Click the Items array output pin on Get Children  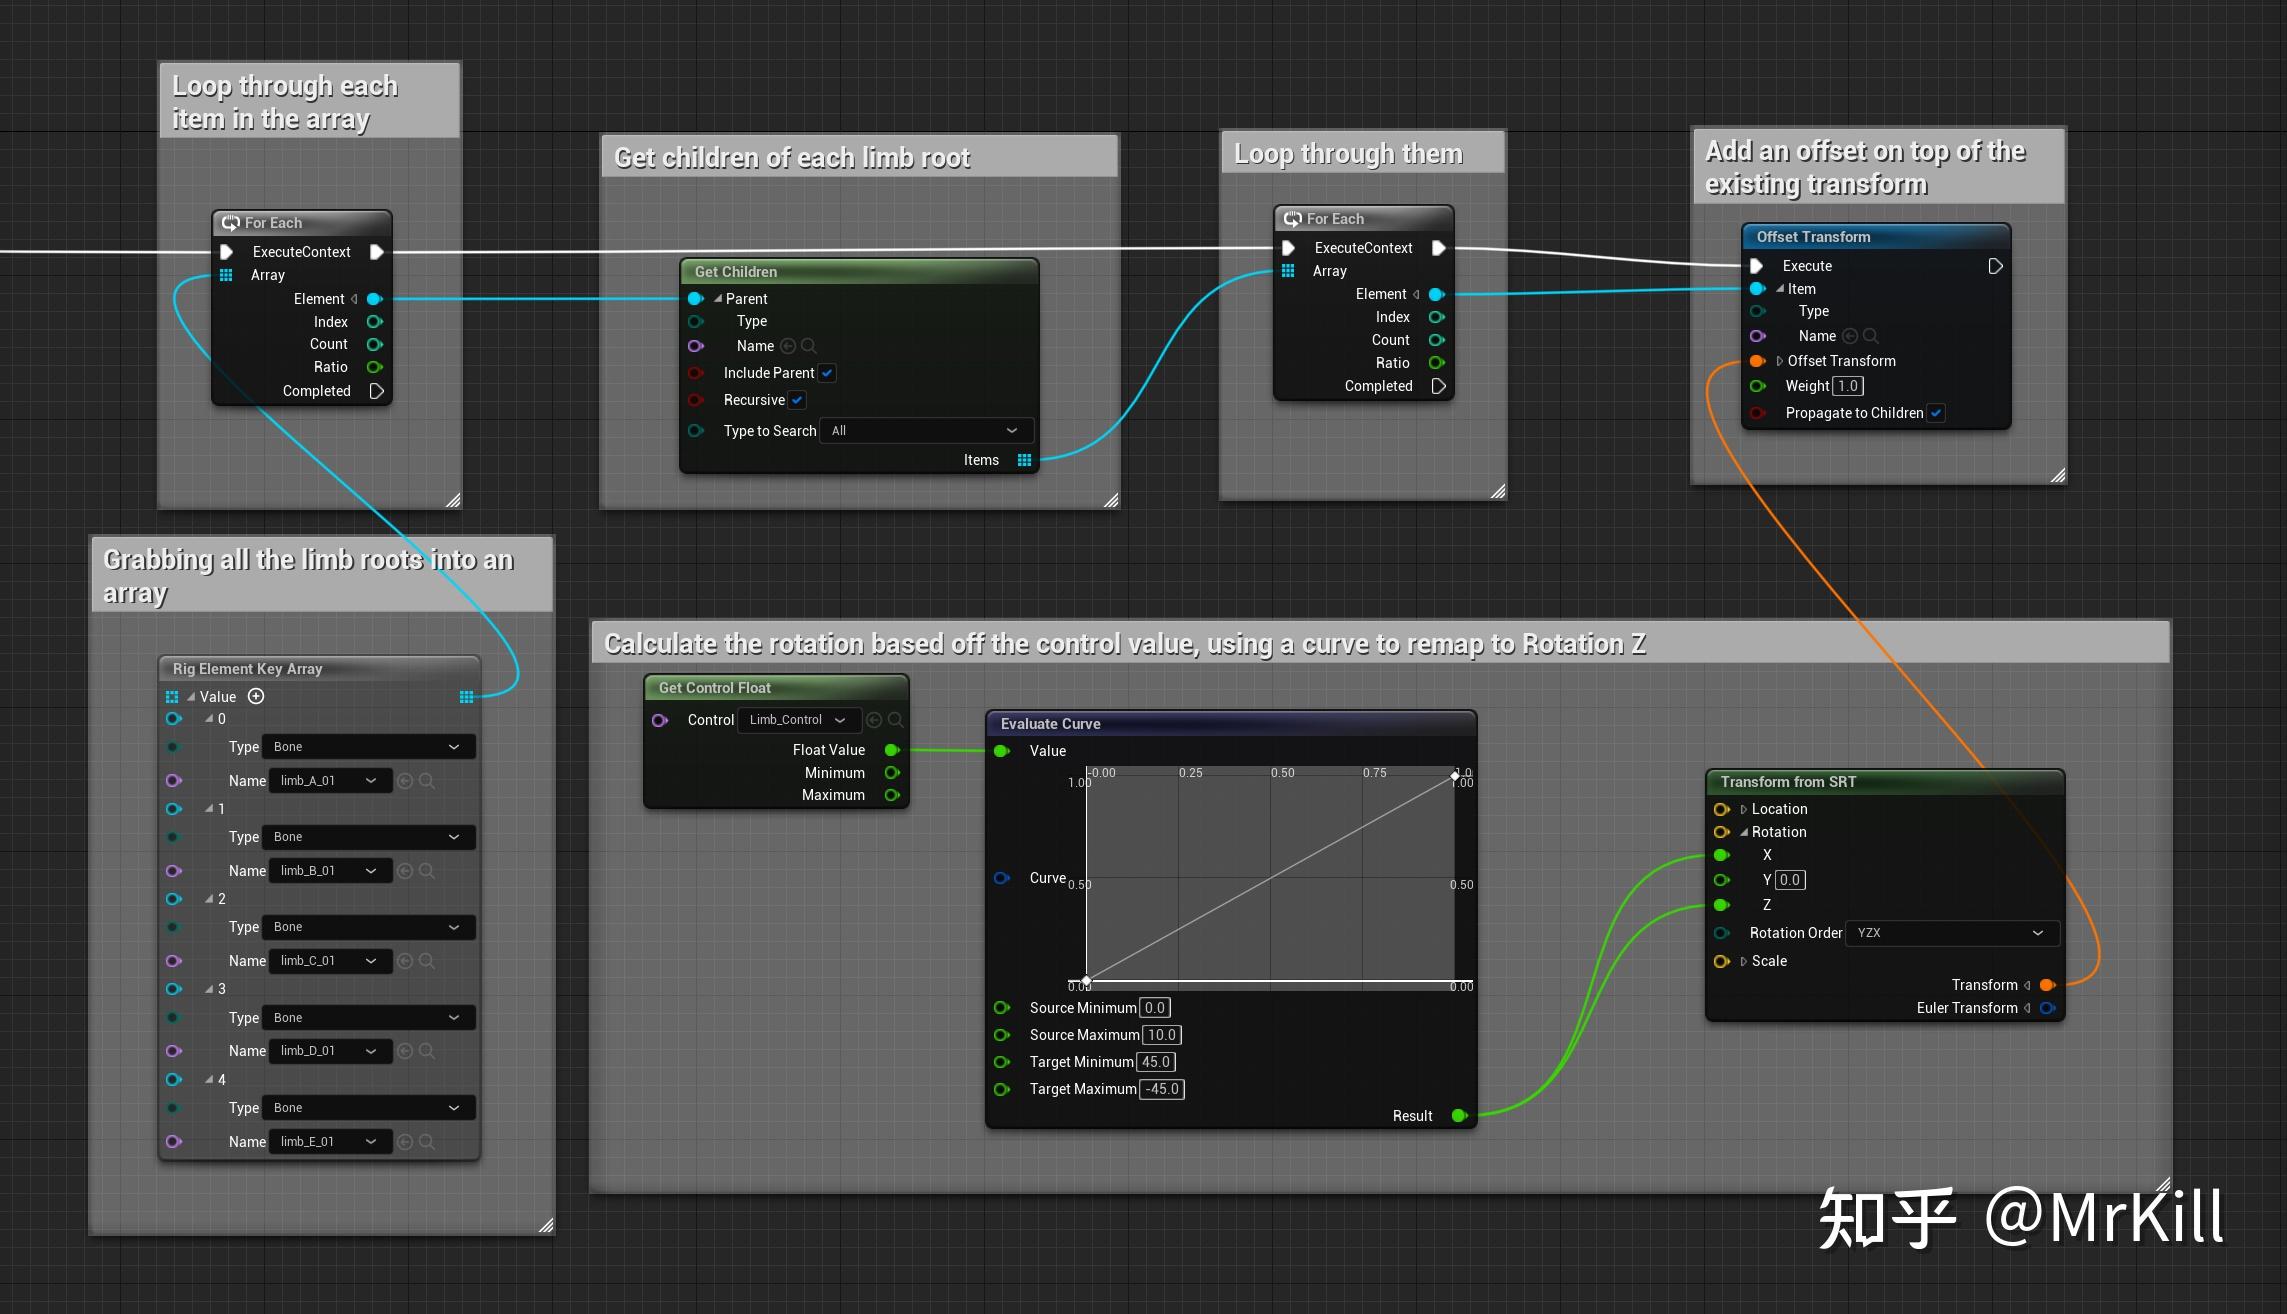(x=1024, y=460)
